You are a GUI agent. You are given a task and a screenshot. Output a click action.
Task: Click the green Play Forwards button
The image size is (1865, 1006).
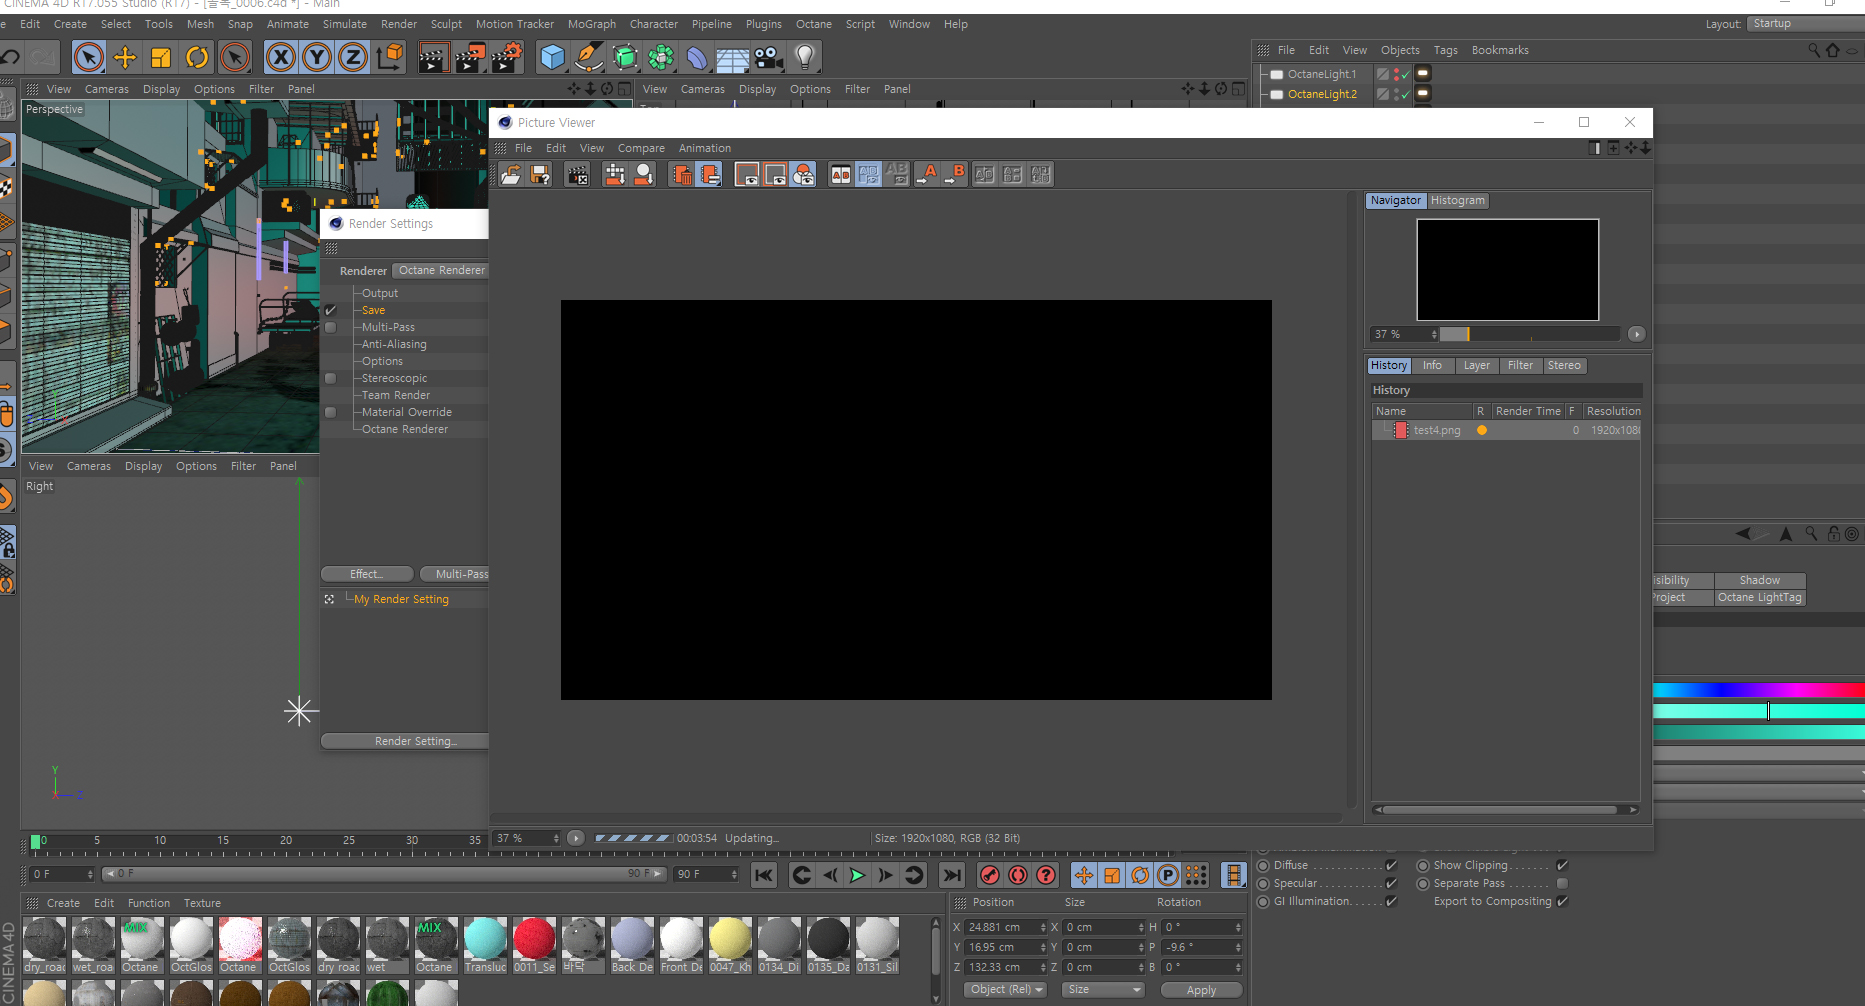coord(857,875)
